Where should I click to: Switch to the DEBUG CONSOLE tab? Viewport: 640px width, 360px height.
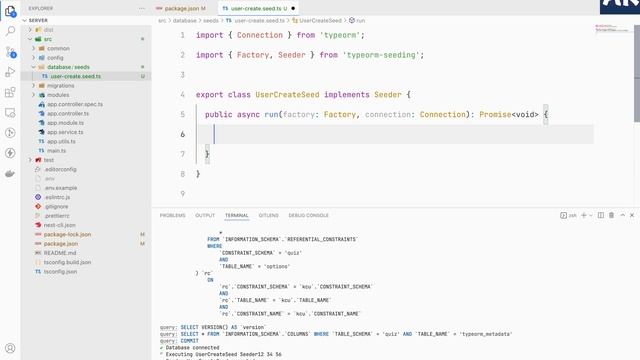pyautogui.click(x=309, y=215)
